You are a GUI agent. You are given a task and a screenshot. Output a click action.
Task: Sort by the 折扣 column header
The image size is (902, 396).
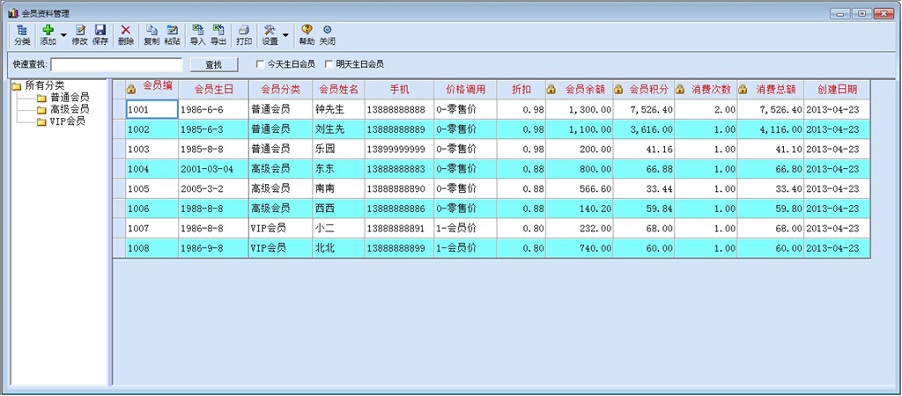522,90
